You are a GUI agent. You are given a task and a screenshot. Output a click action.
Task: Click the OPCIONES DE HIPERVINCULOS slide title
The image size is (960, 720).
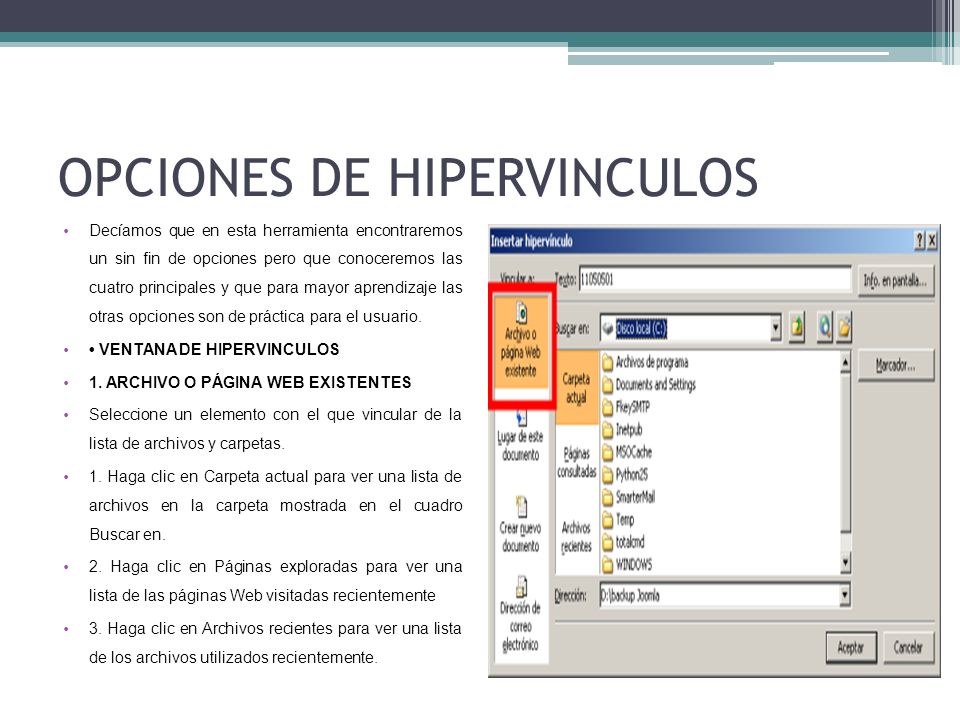pyautogui.click(x=408, y=178)
